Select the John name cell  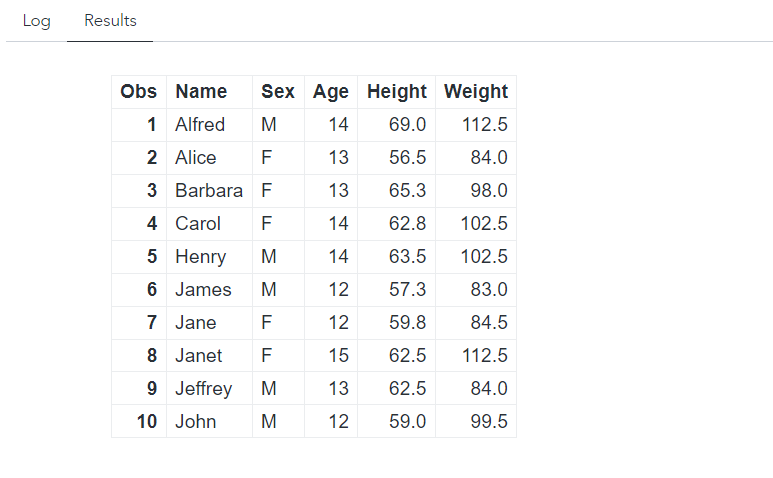coord(196,422)
